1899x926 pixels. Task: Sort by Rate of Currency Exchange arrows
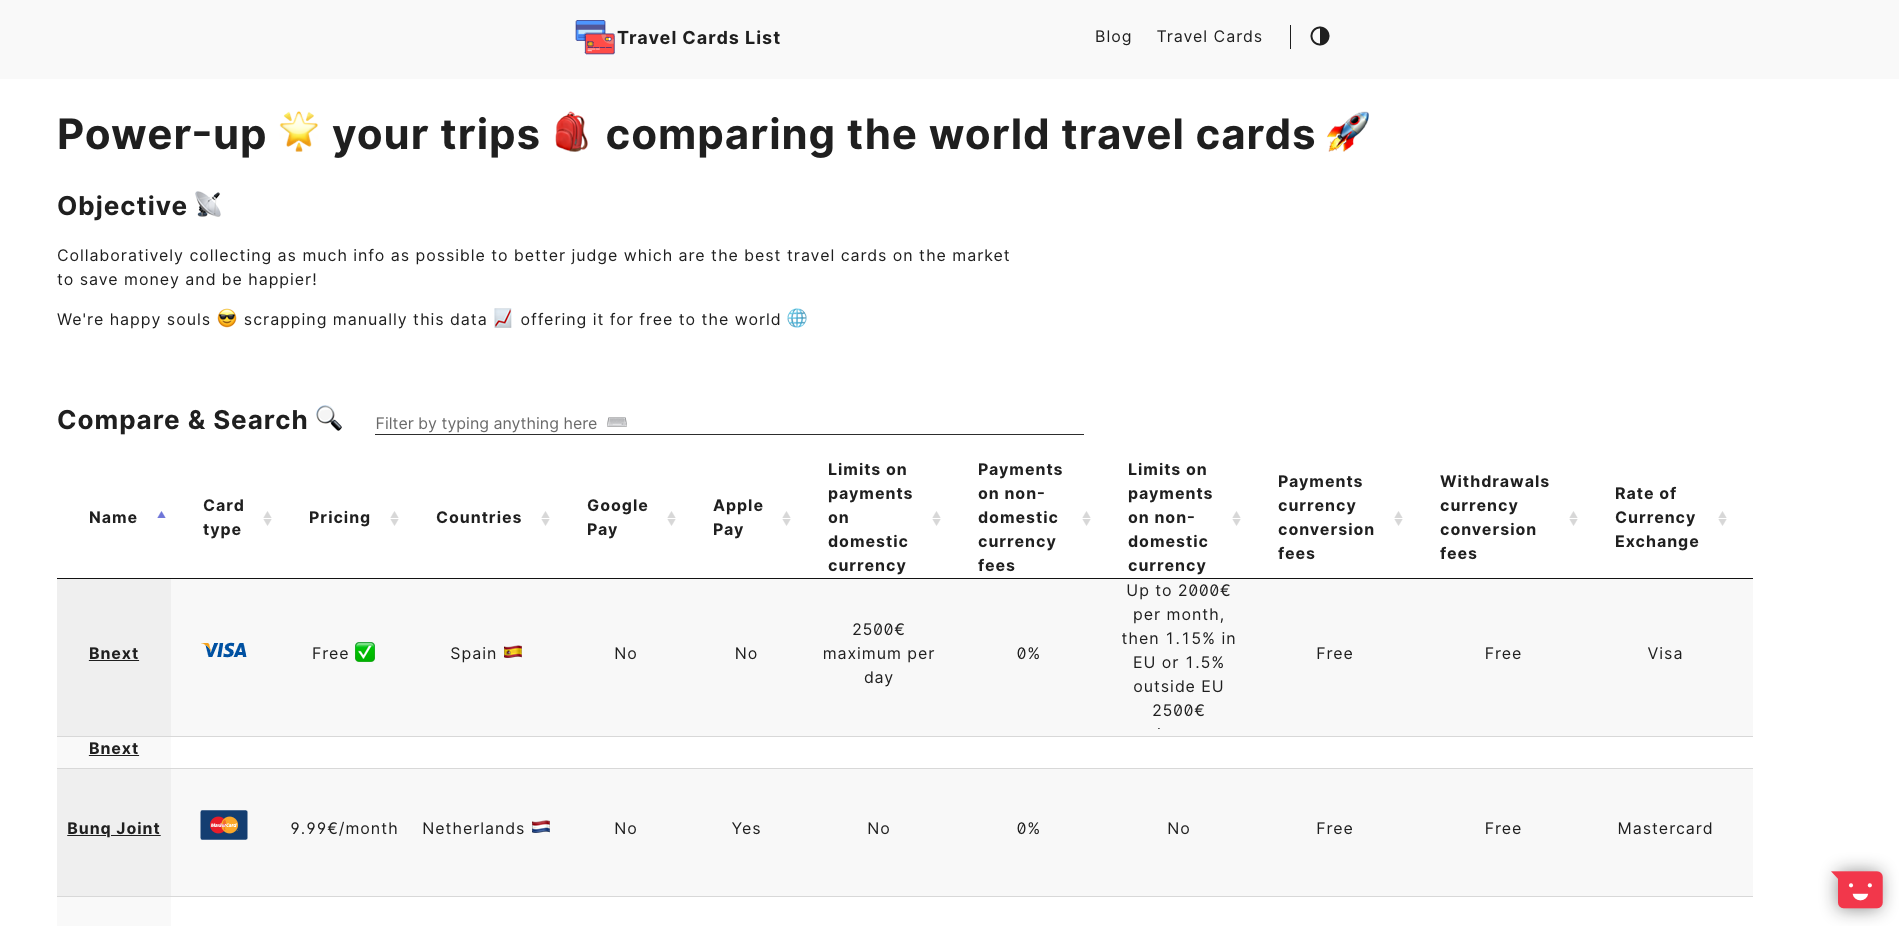pyautogui.click(x=1722, y=518)
